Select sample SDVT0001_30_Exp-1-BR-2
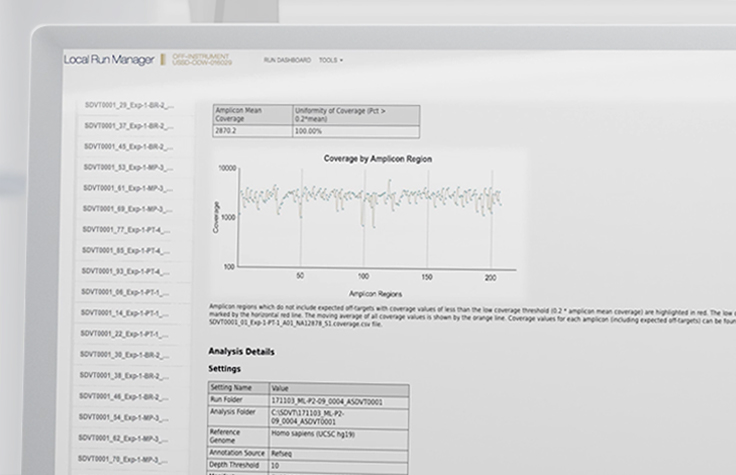 coord(128,354)
